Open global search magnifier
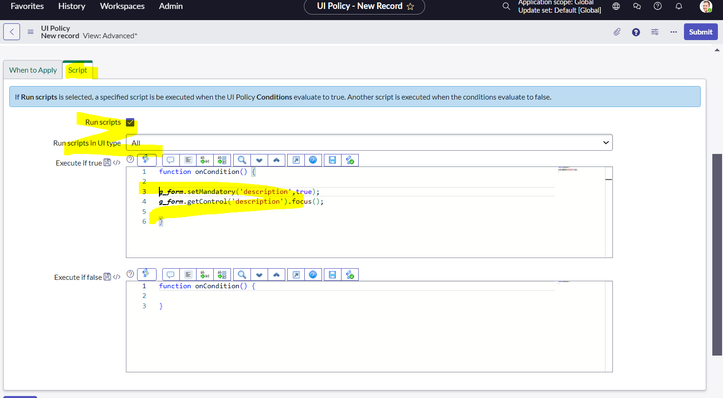The image size is (723, 398). click(506, 6)
